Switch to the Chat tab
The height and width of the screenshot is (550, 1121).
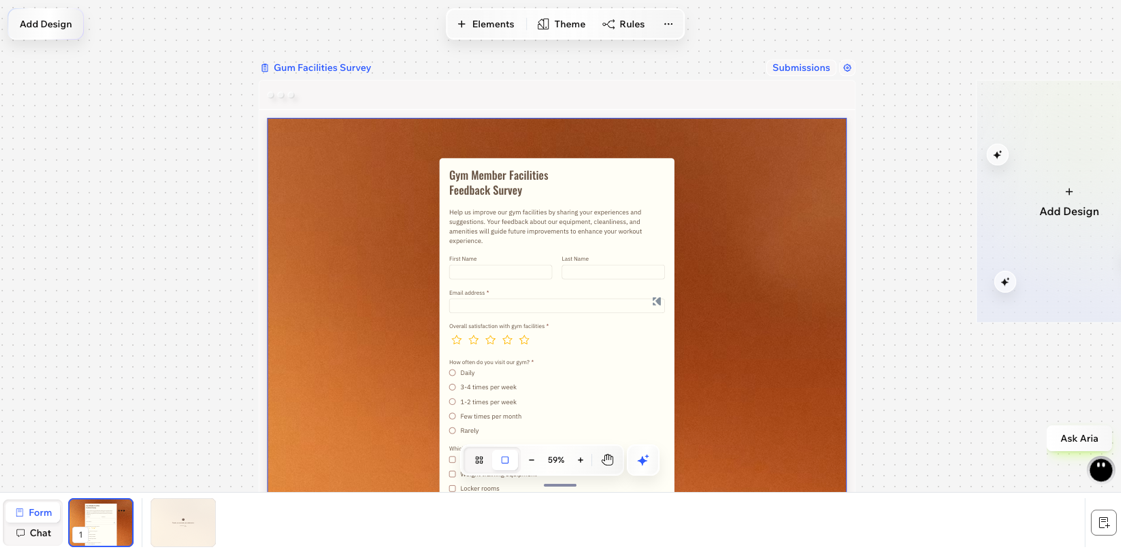click(33, 533)
